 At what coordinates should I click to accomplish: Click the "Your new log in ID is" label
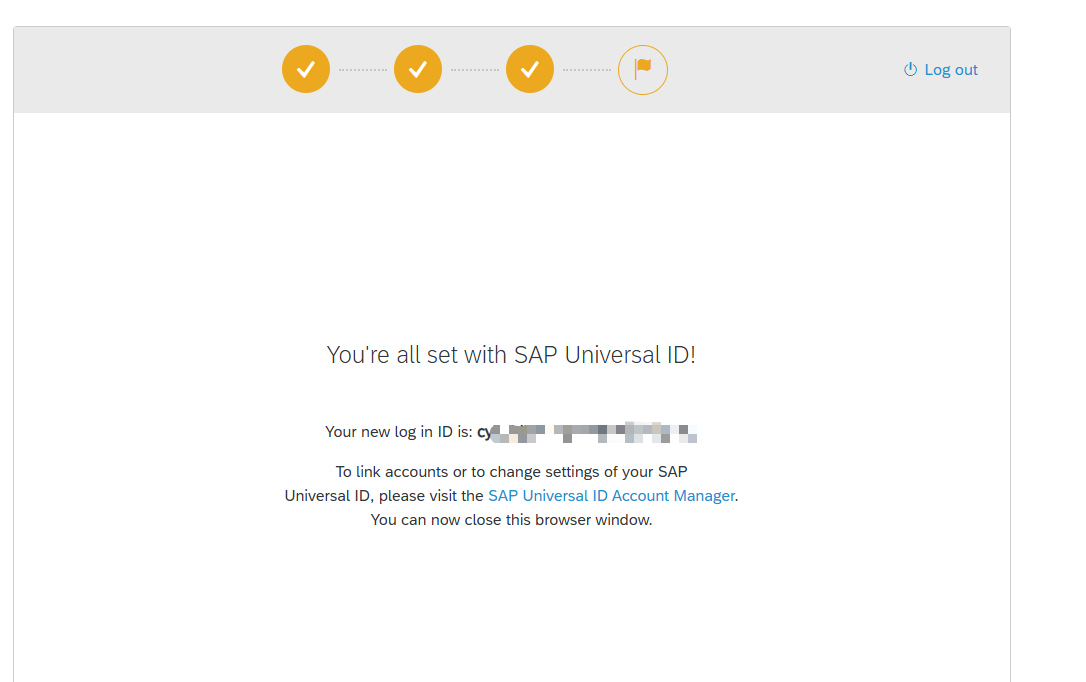[398, 432]
